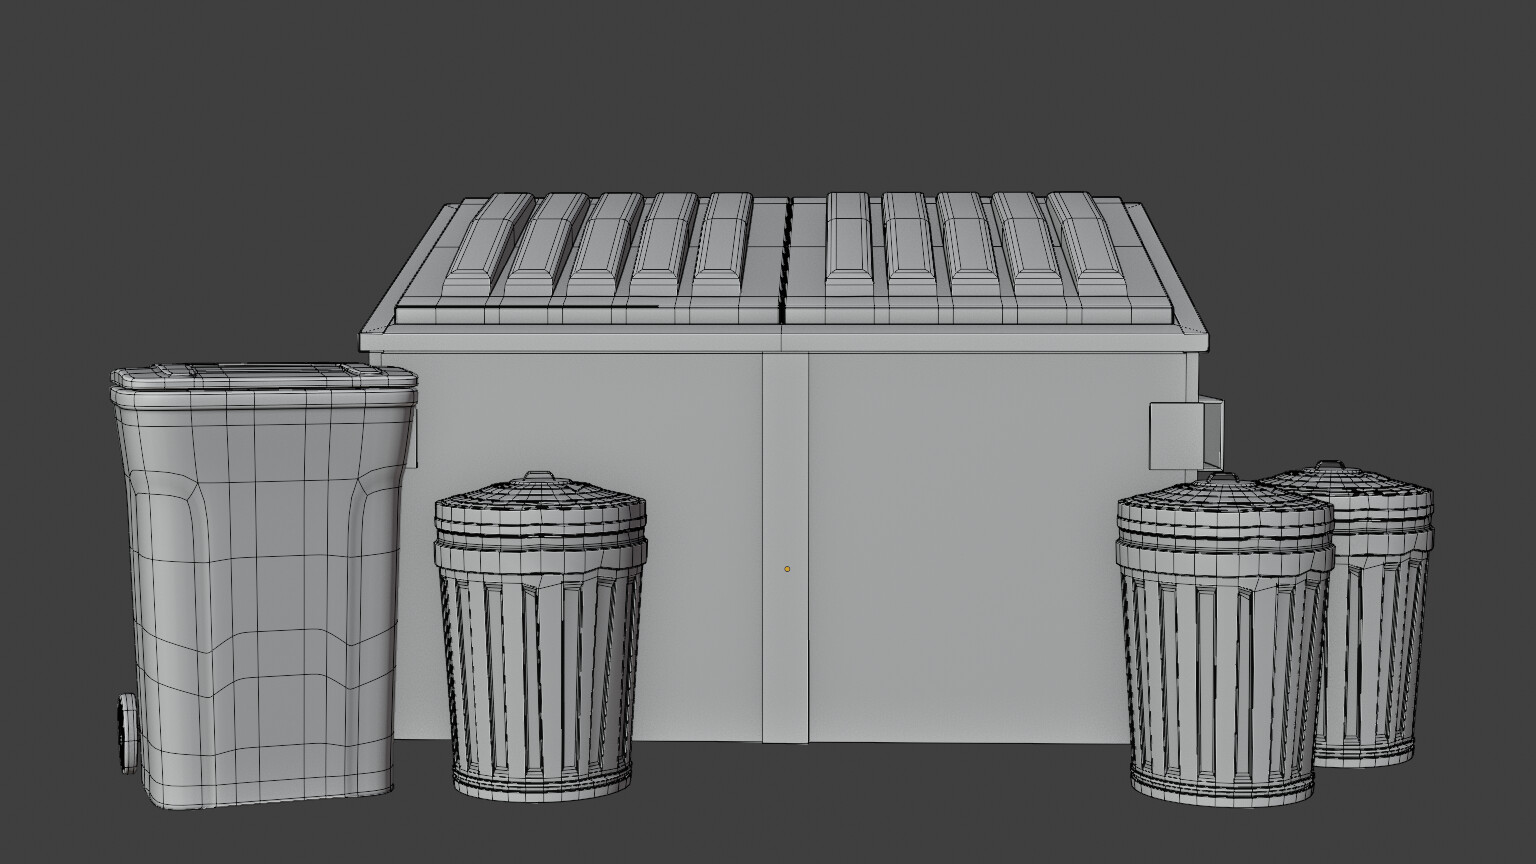Screen dimensions: 1536x864
Task: Click the dumpster's right sliding door panel
Action: tap(980, 550)
